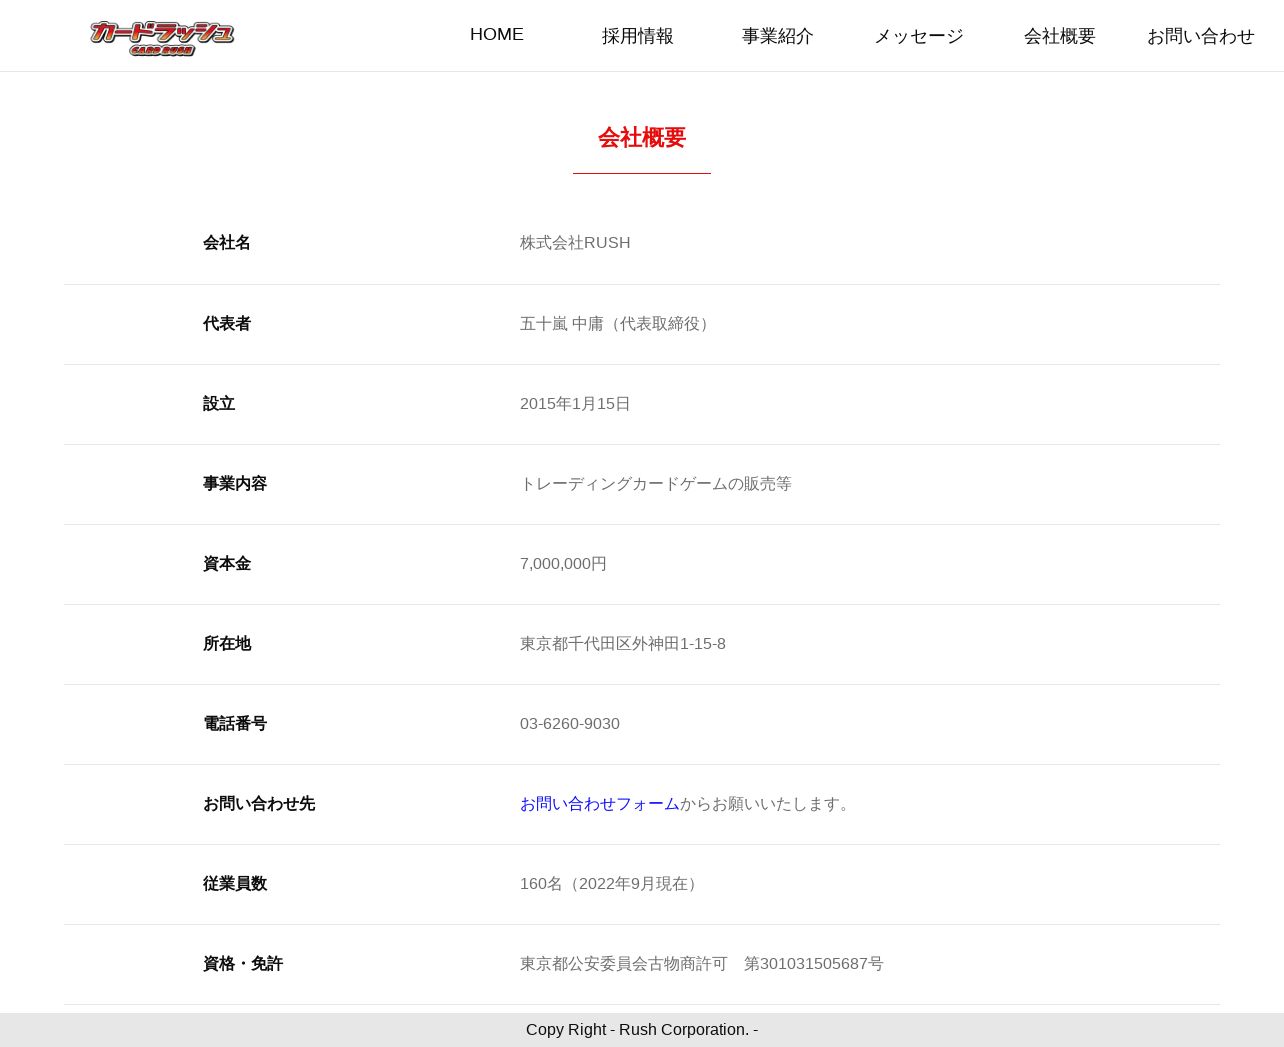Go to 事業紹介 page

point(778,36)
